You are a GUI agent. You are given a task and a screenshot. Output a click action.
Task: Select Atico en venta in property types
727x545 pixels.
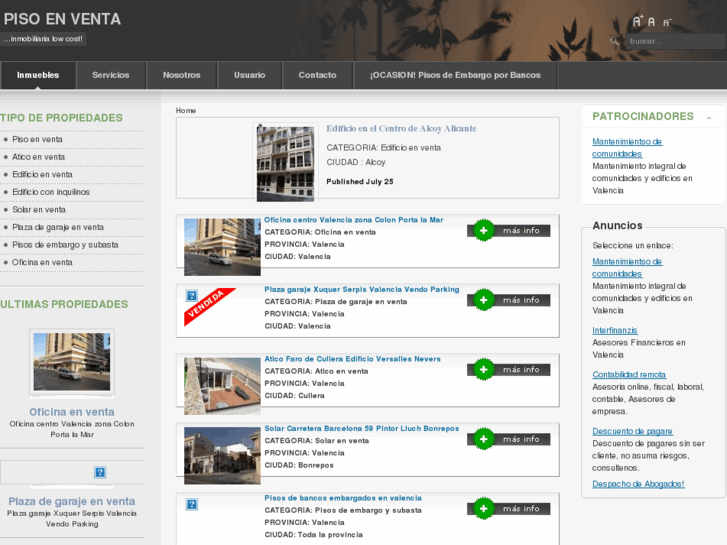[39, 157]
